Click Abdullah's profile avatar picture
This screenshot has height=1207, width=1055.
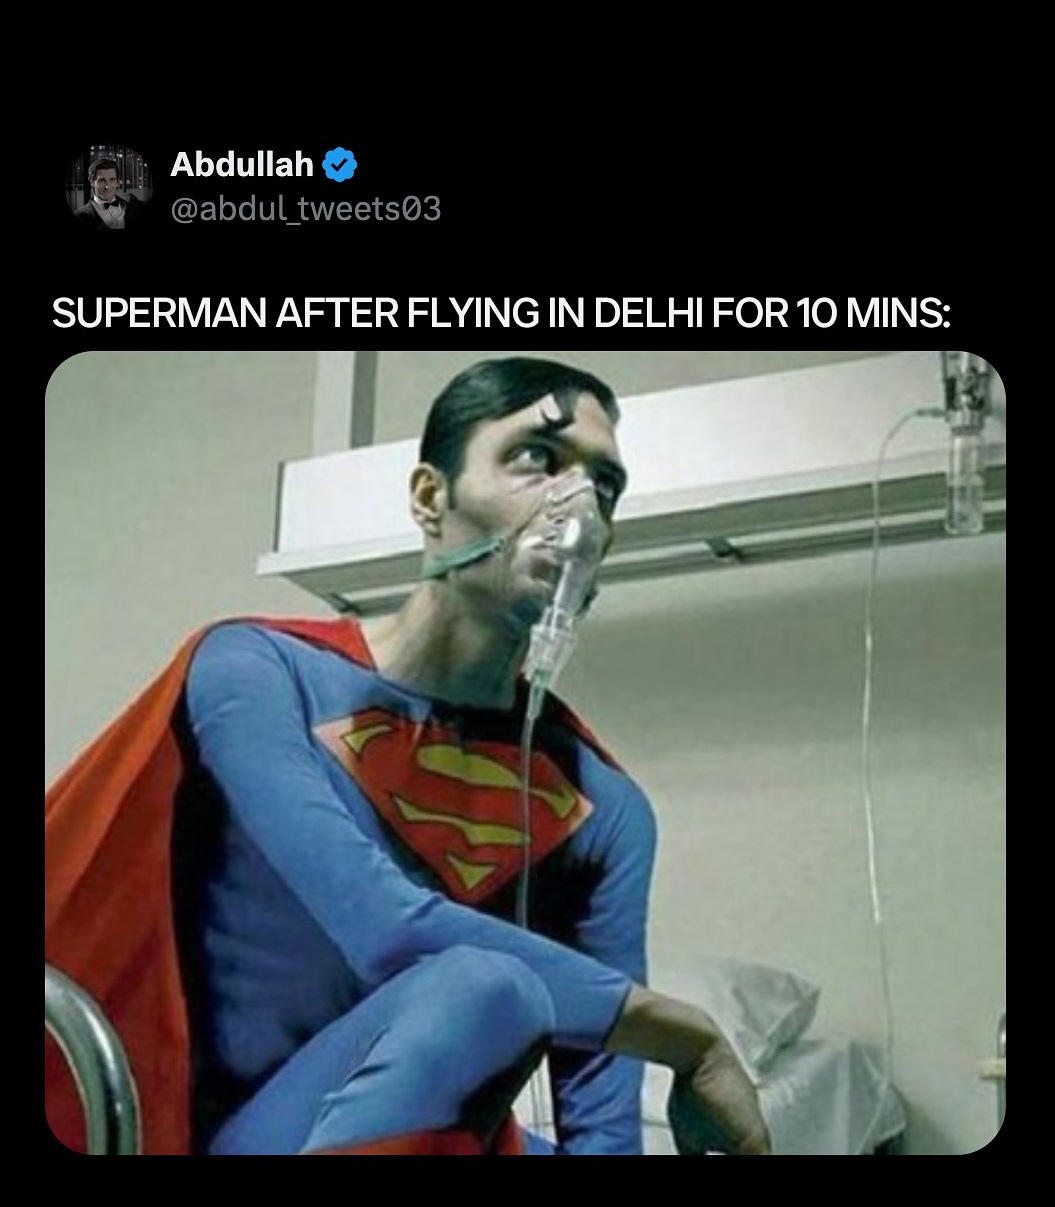108,186
